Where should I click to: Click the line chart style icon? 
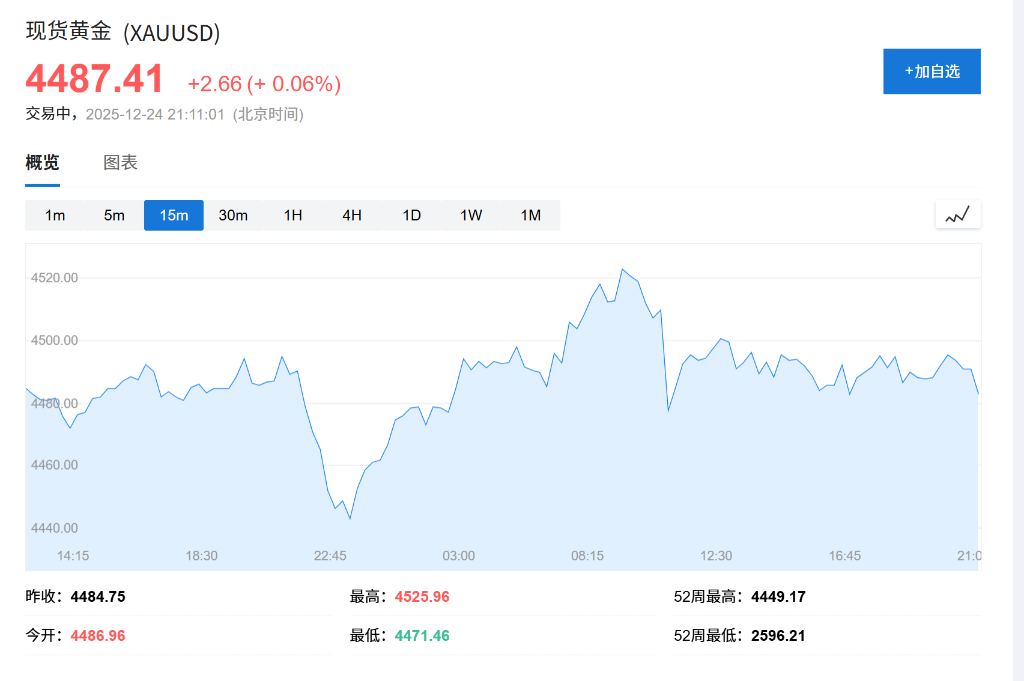click(957, 213)
